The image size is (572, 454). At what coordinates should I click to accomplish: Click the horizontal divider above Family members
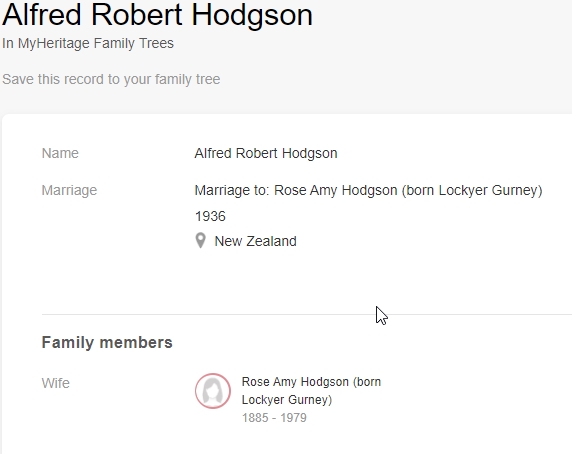(306, 314)
